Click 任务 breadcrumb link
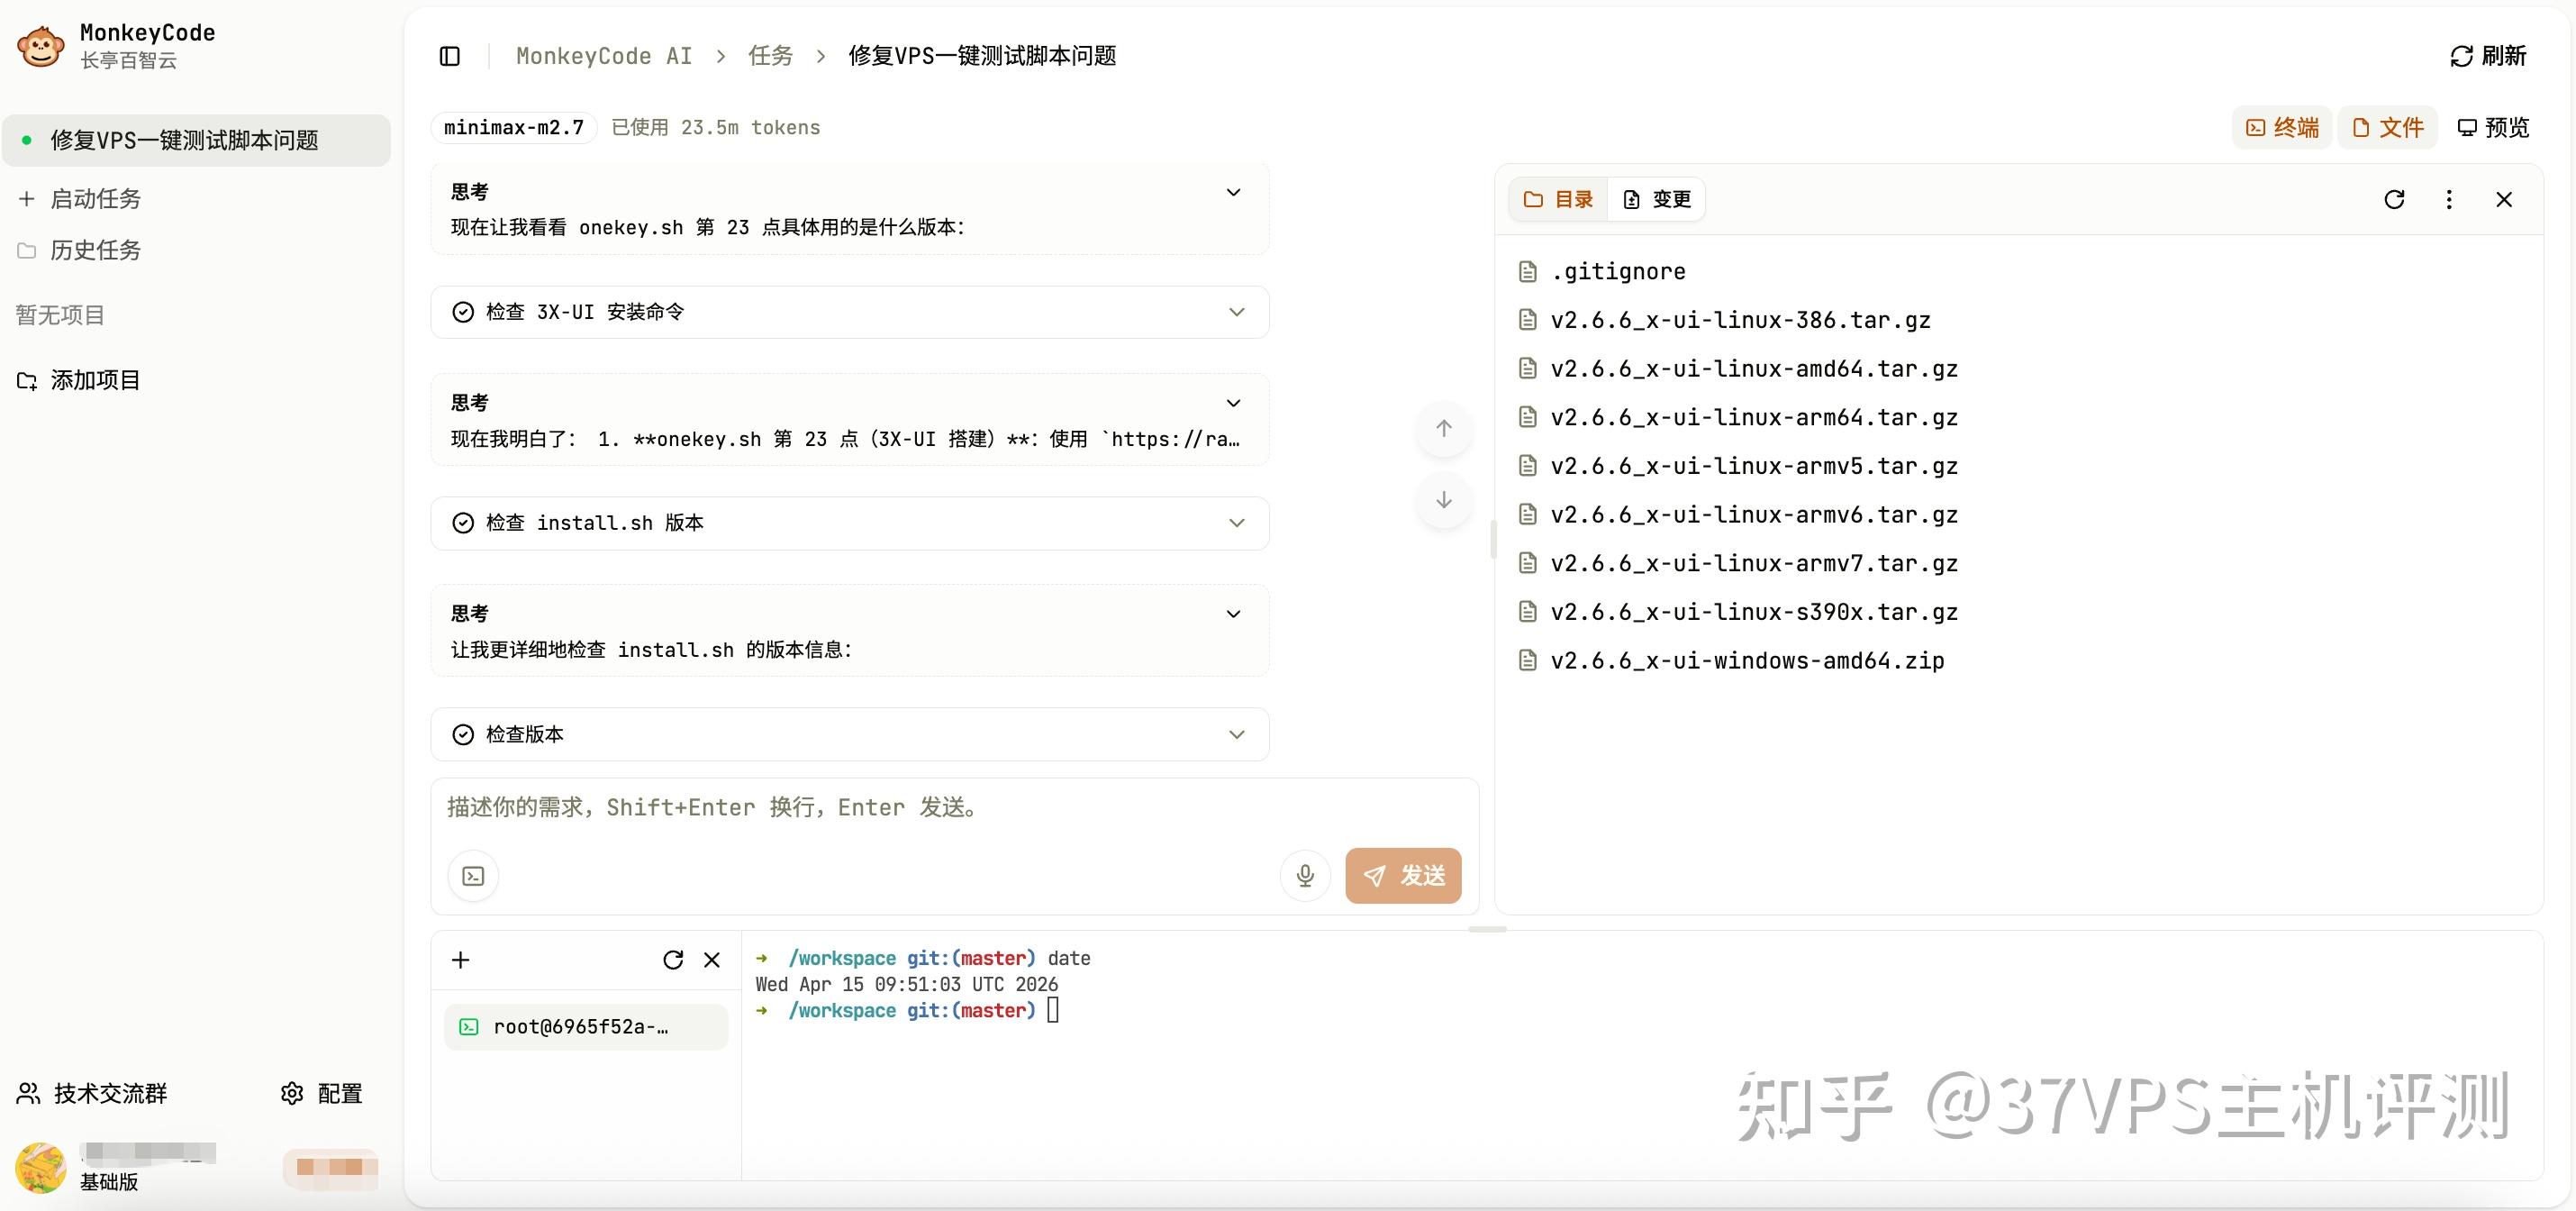The image size is (2576, 1211). point(770,56)
